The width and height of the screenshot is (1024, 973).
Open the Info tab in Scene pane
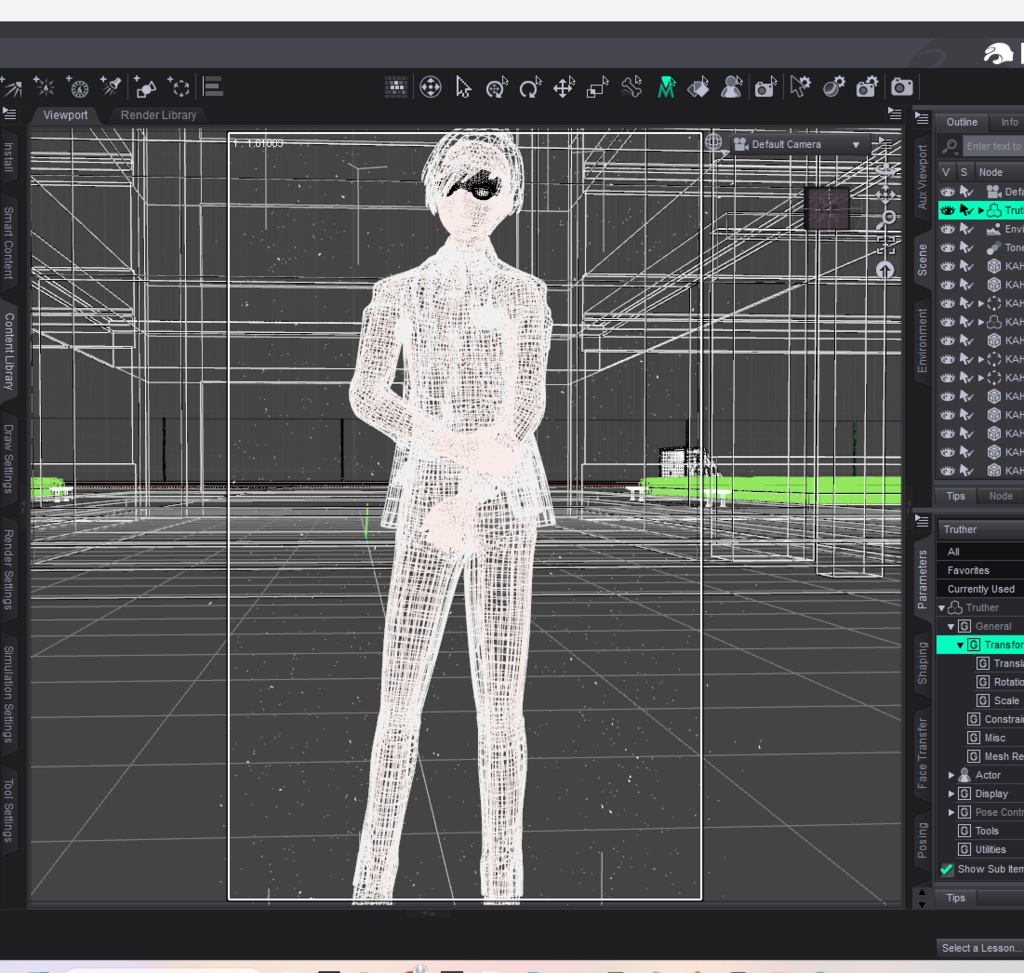(x=1009, y=122)
